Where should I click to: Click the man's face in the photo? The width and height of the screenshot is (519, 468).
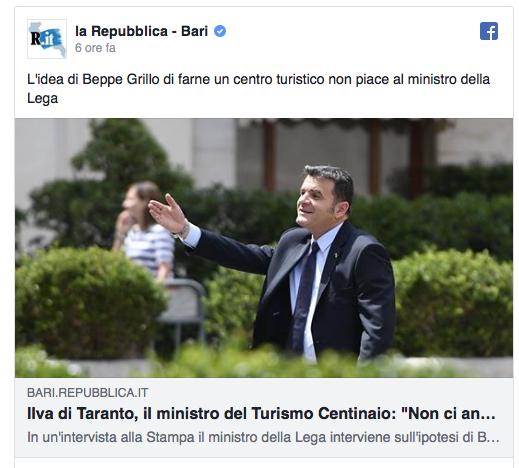(x=315, y=199)
